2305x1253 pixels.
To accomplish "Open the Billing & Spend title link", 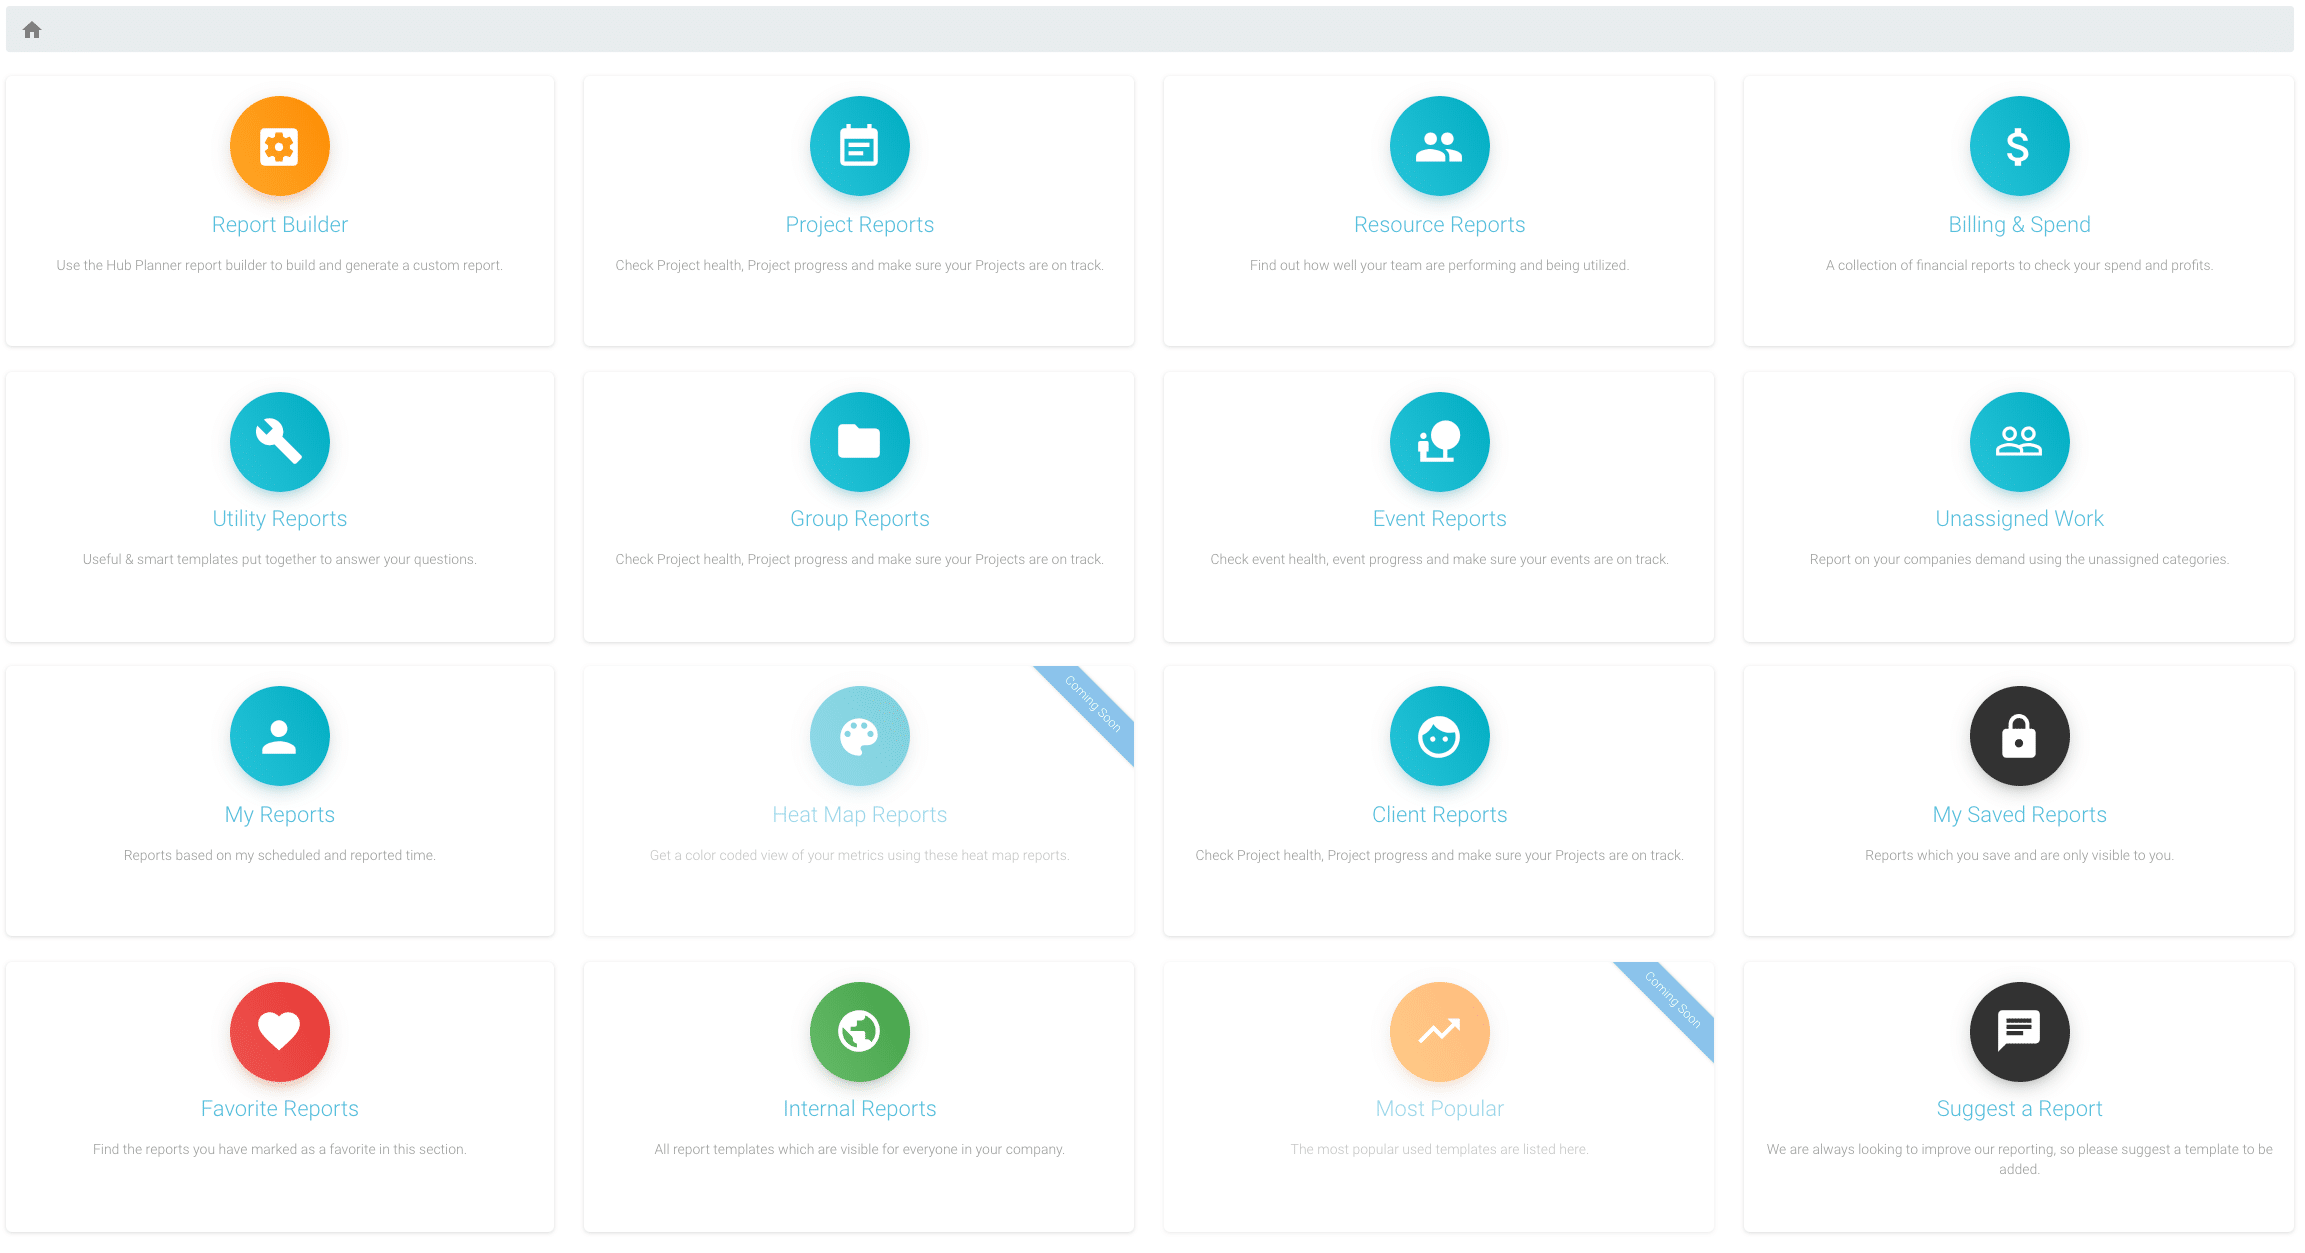I will coord(2020,225).
